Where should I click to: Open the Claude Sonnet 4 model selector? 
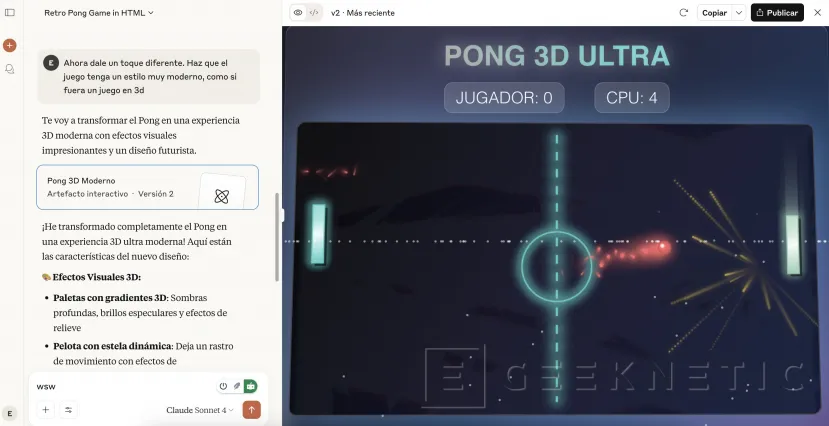tap(199, 410)
